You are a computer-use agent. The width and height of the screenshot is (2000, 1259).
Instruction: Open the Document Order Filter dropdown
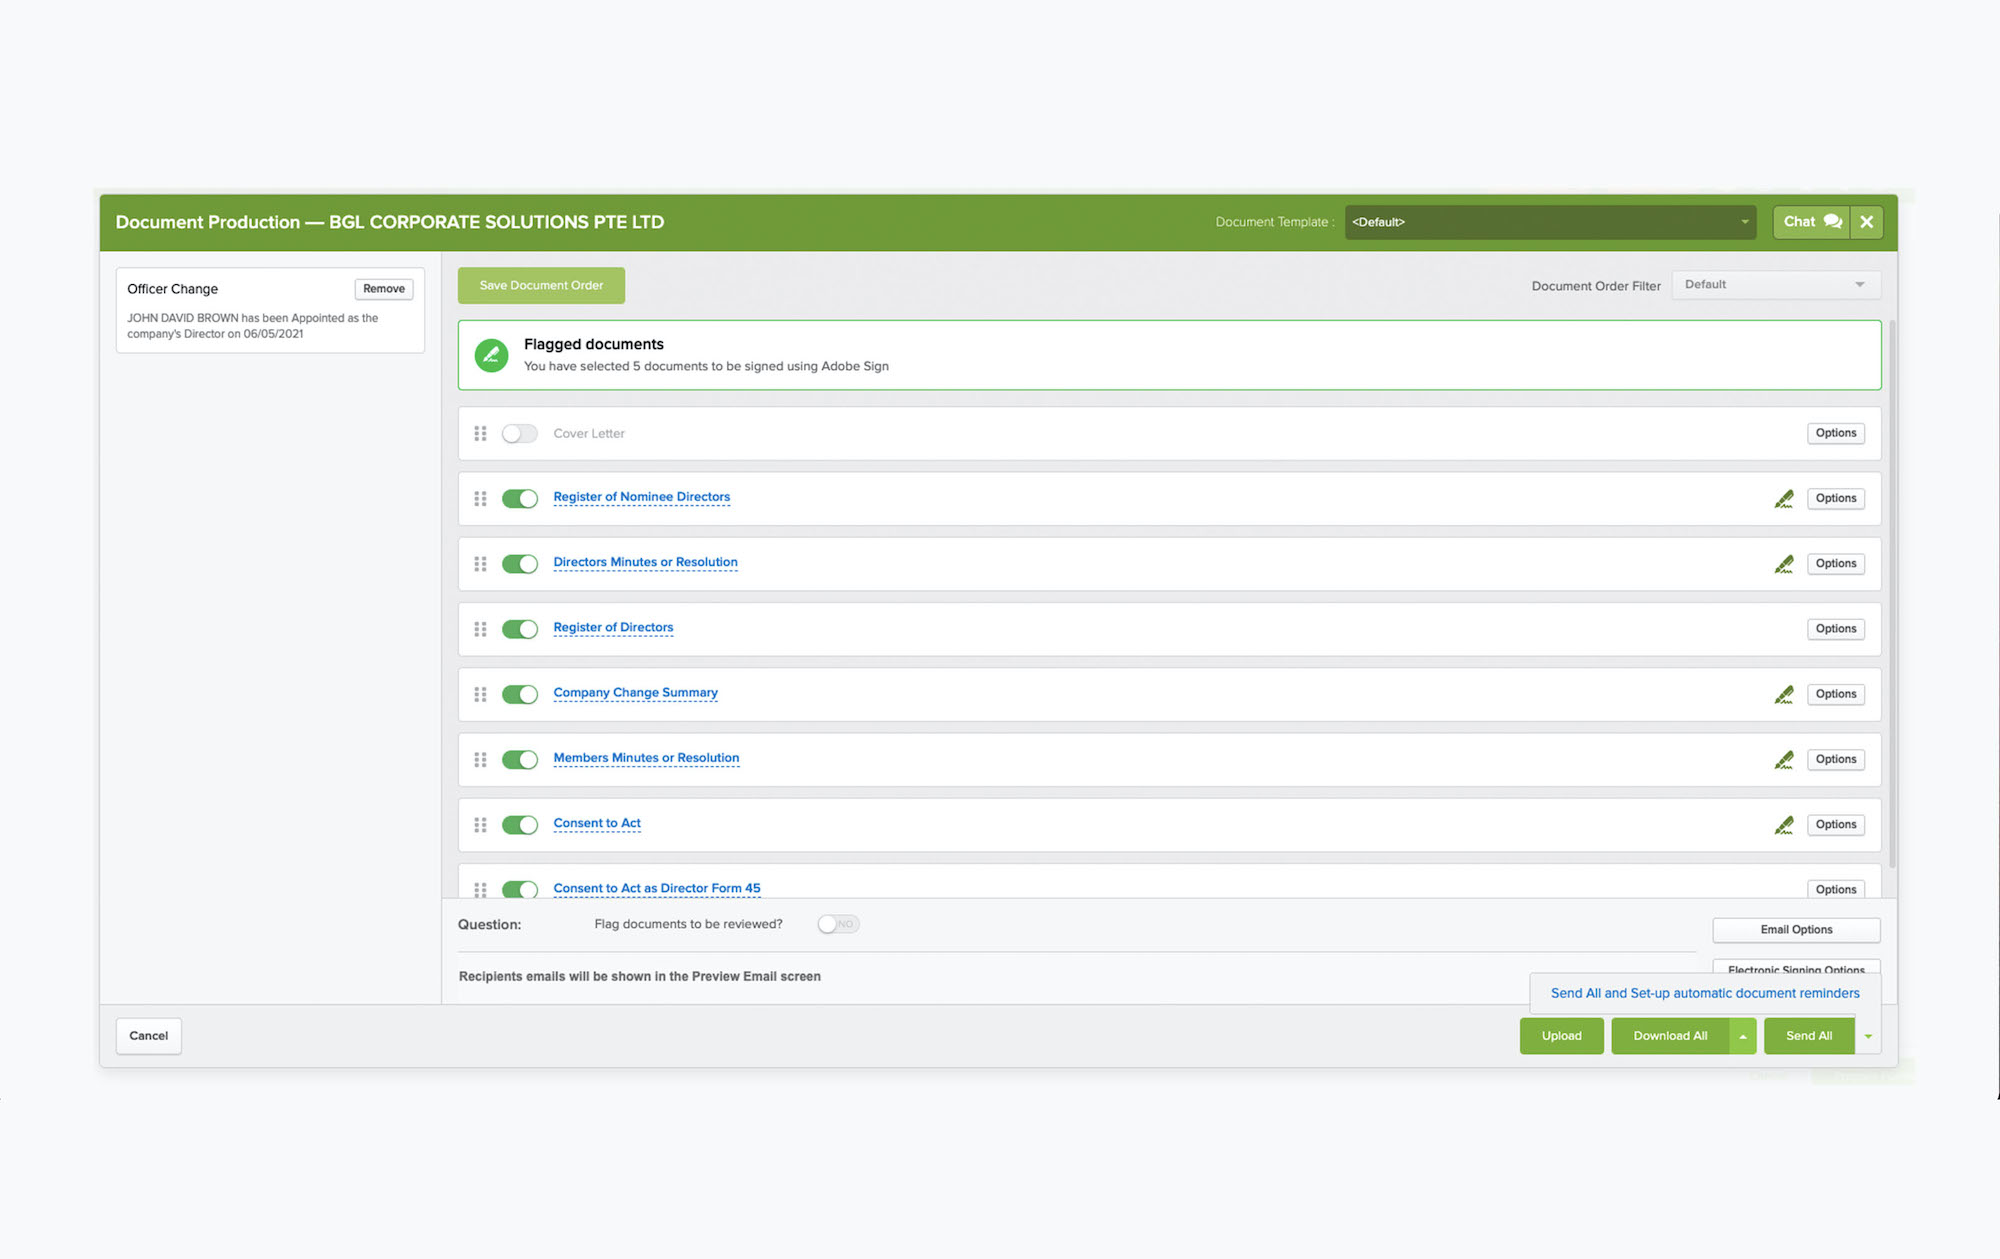point(1776,285)
